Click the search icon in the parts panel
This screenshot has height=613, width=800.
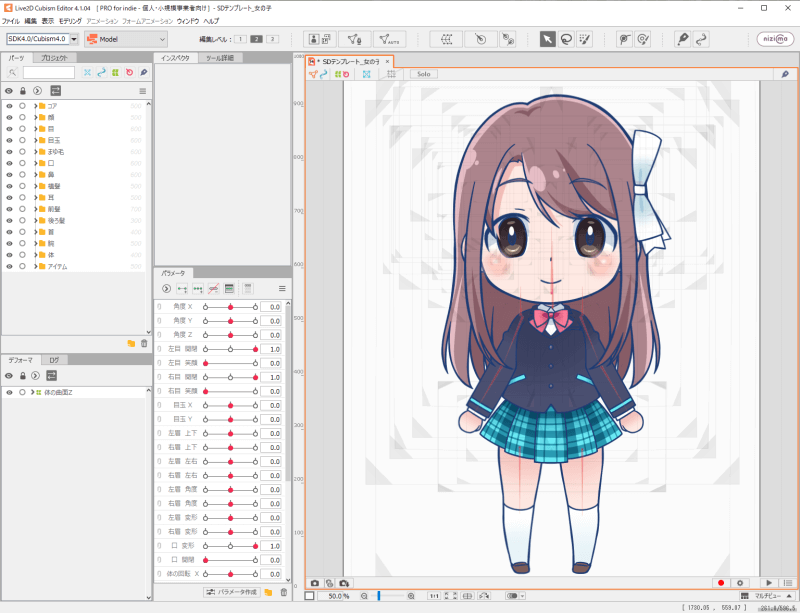[x=12, y=72]
